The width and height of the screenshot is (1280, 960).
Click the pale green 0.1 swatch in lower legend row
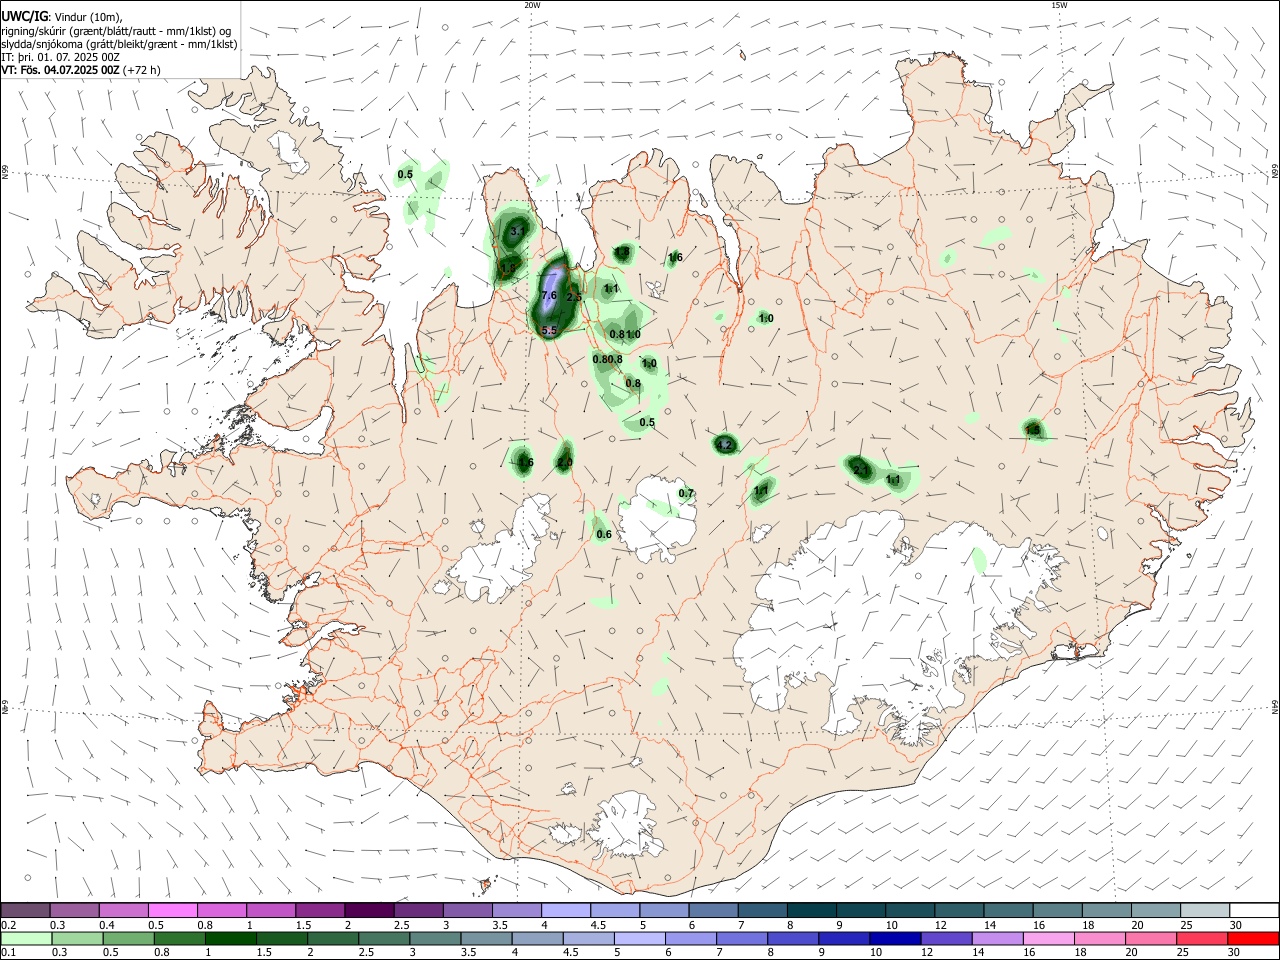tap(26, 938)
